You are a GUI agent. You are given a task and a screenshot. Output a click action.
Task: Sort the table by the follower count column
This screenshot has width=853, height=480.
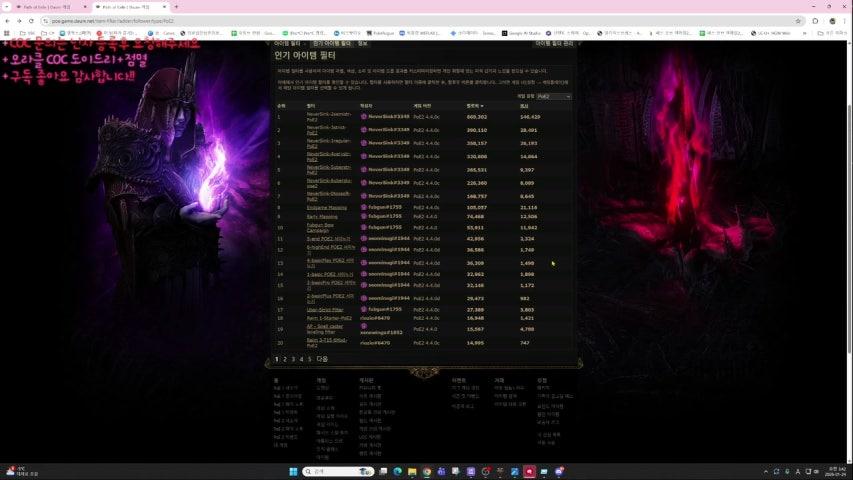click(x=474, y=105)
